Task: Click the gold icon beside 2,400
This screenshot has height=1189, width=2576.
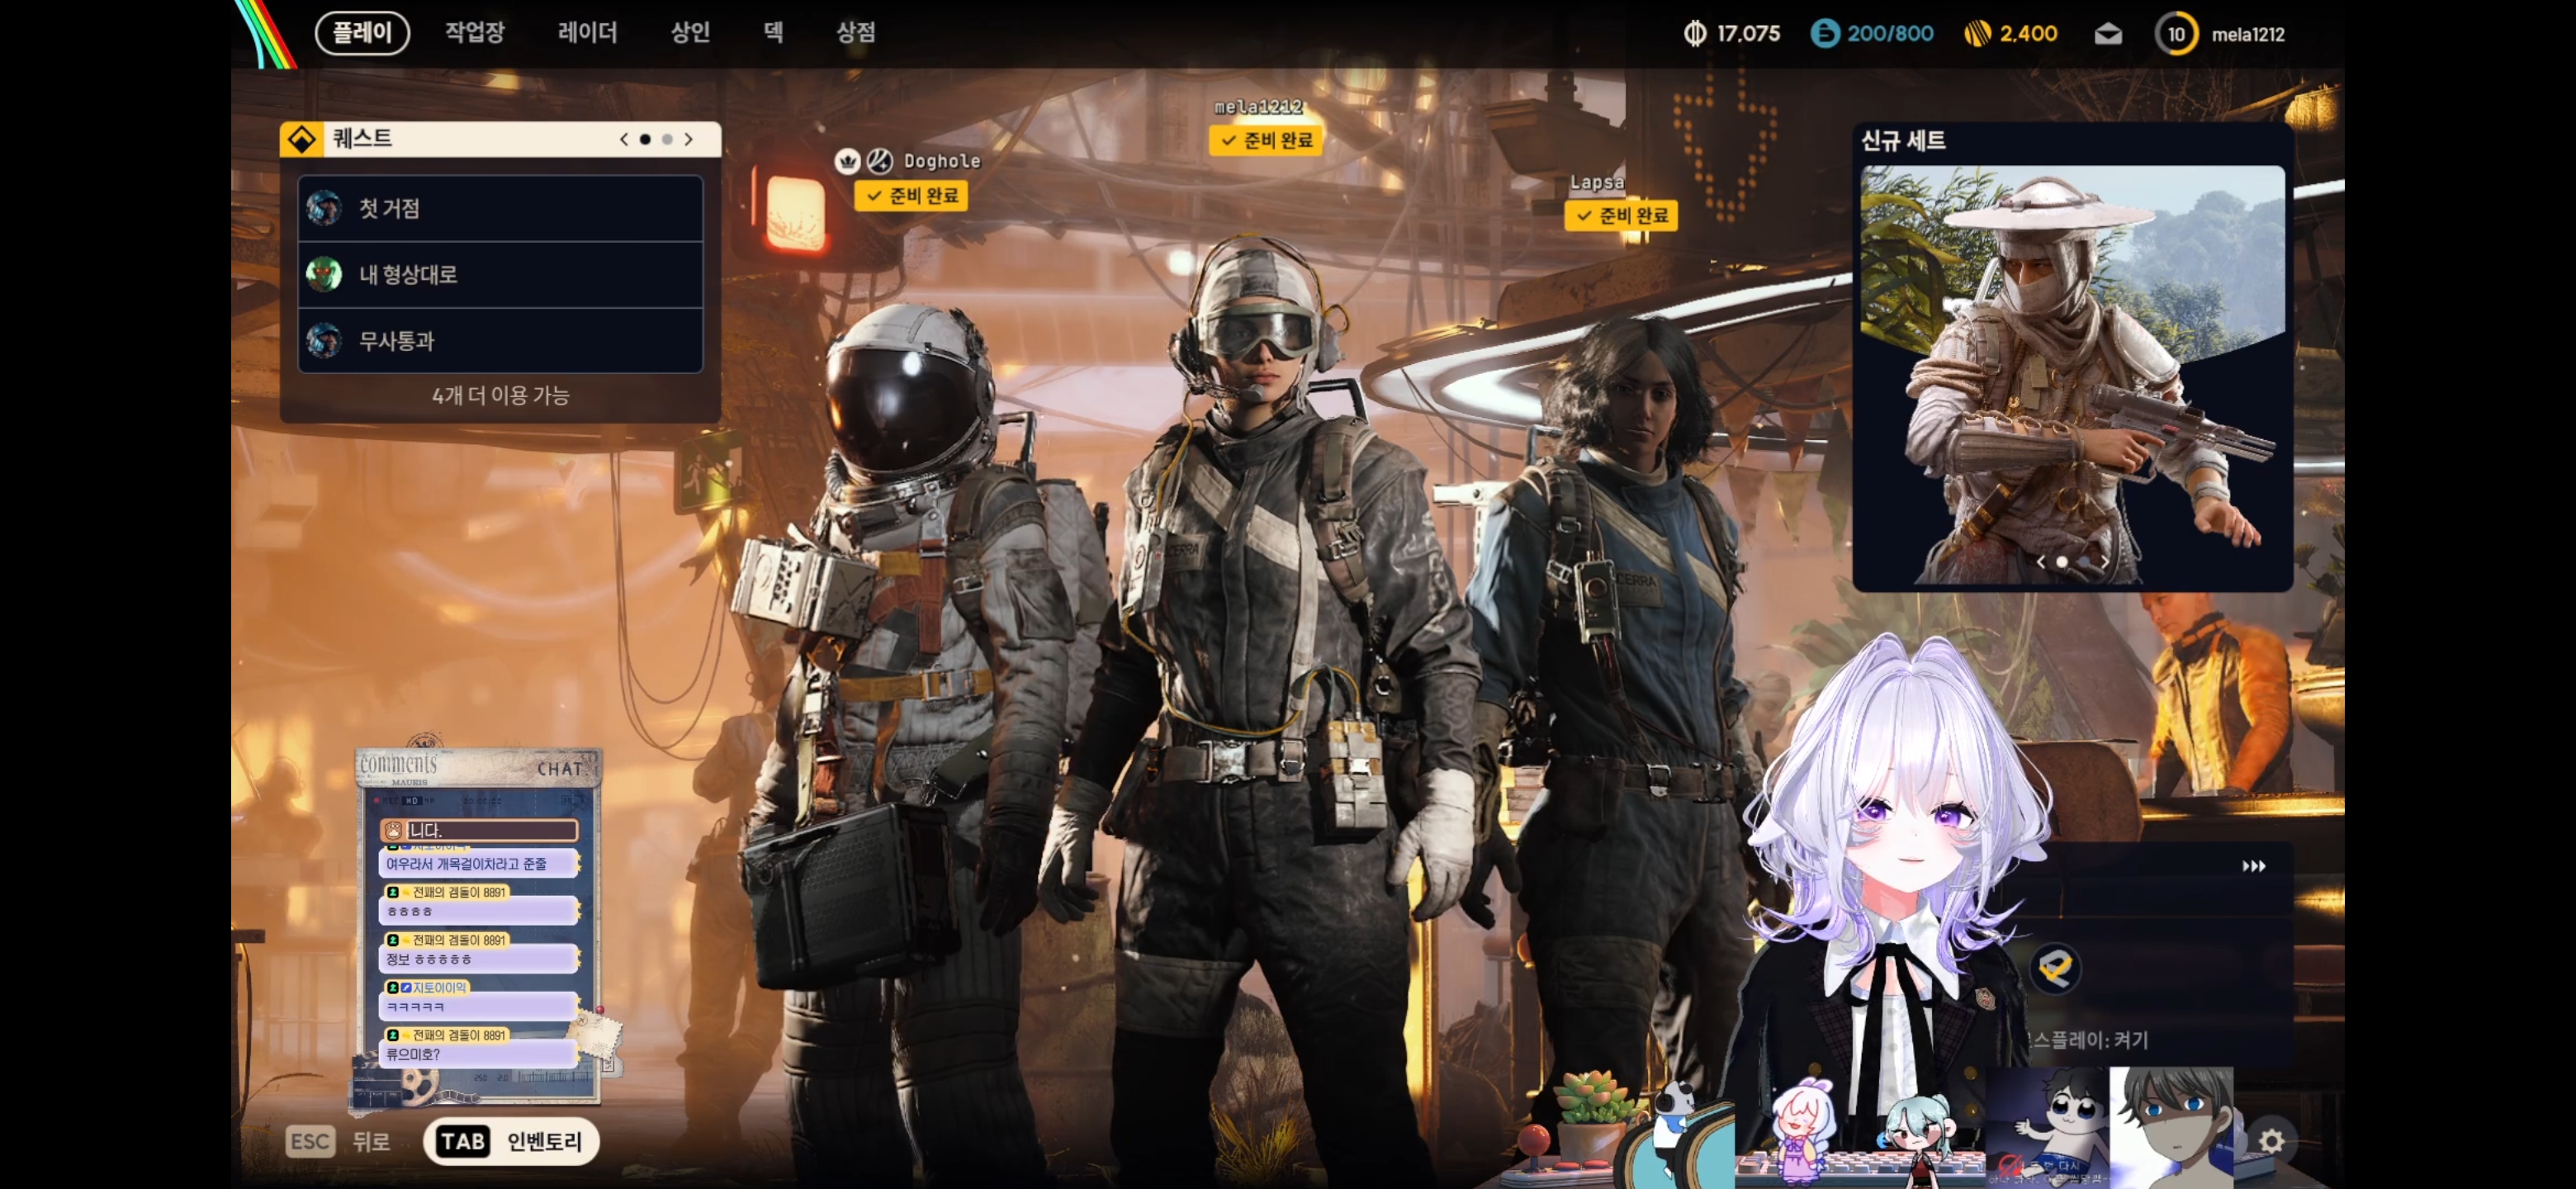Action: click(x=1977, y=34)
